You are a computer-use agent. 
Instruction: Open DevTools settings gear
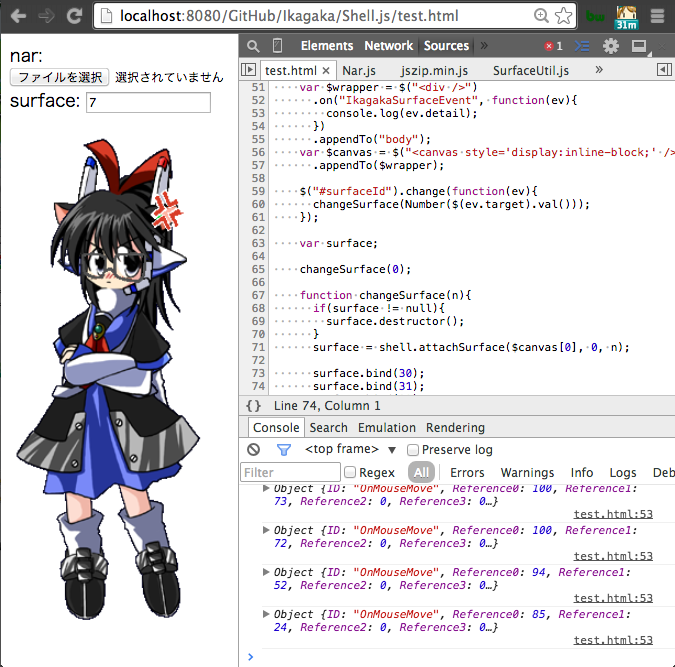[x=610, y=46]
